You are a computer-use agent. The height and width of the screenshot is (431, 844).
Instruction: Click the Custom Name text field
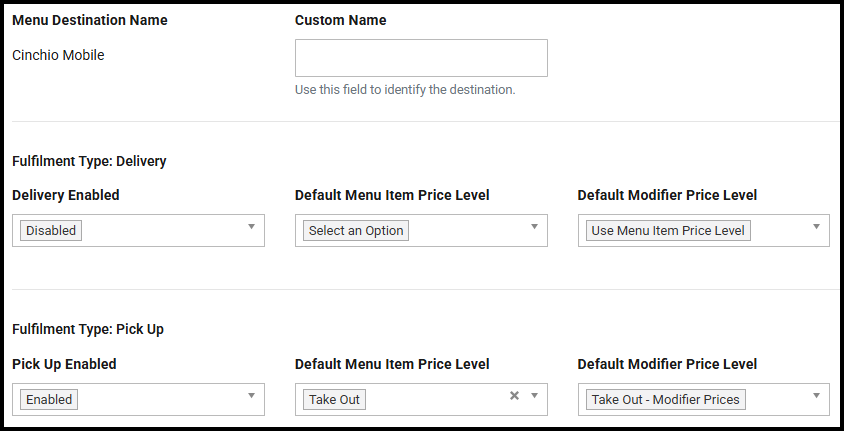(x=421, y=58)
